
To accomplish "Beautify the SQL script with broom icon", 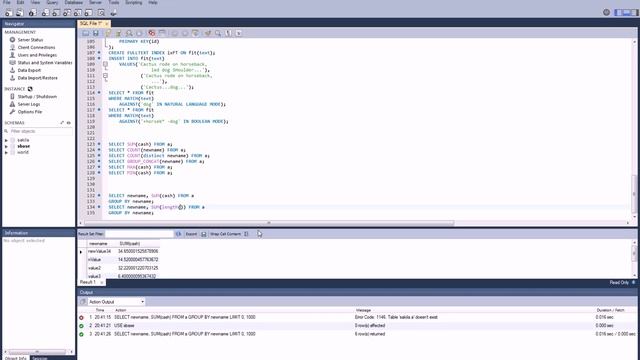I will click(x=208, y=33).
